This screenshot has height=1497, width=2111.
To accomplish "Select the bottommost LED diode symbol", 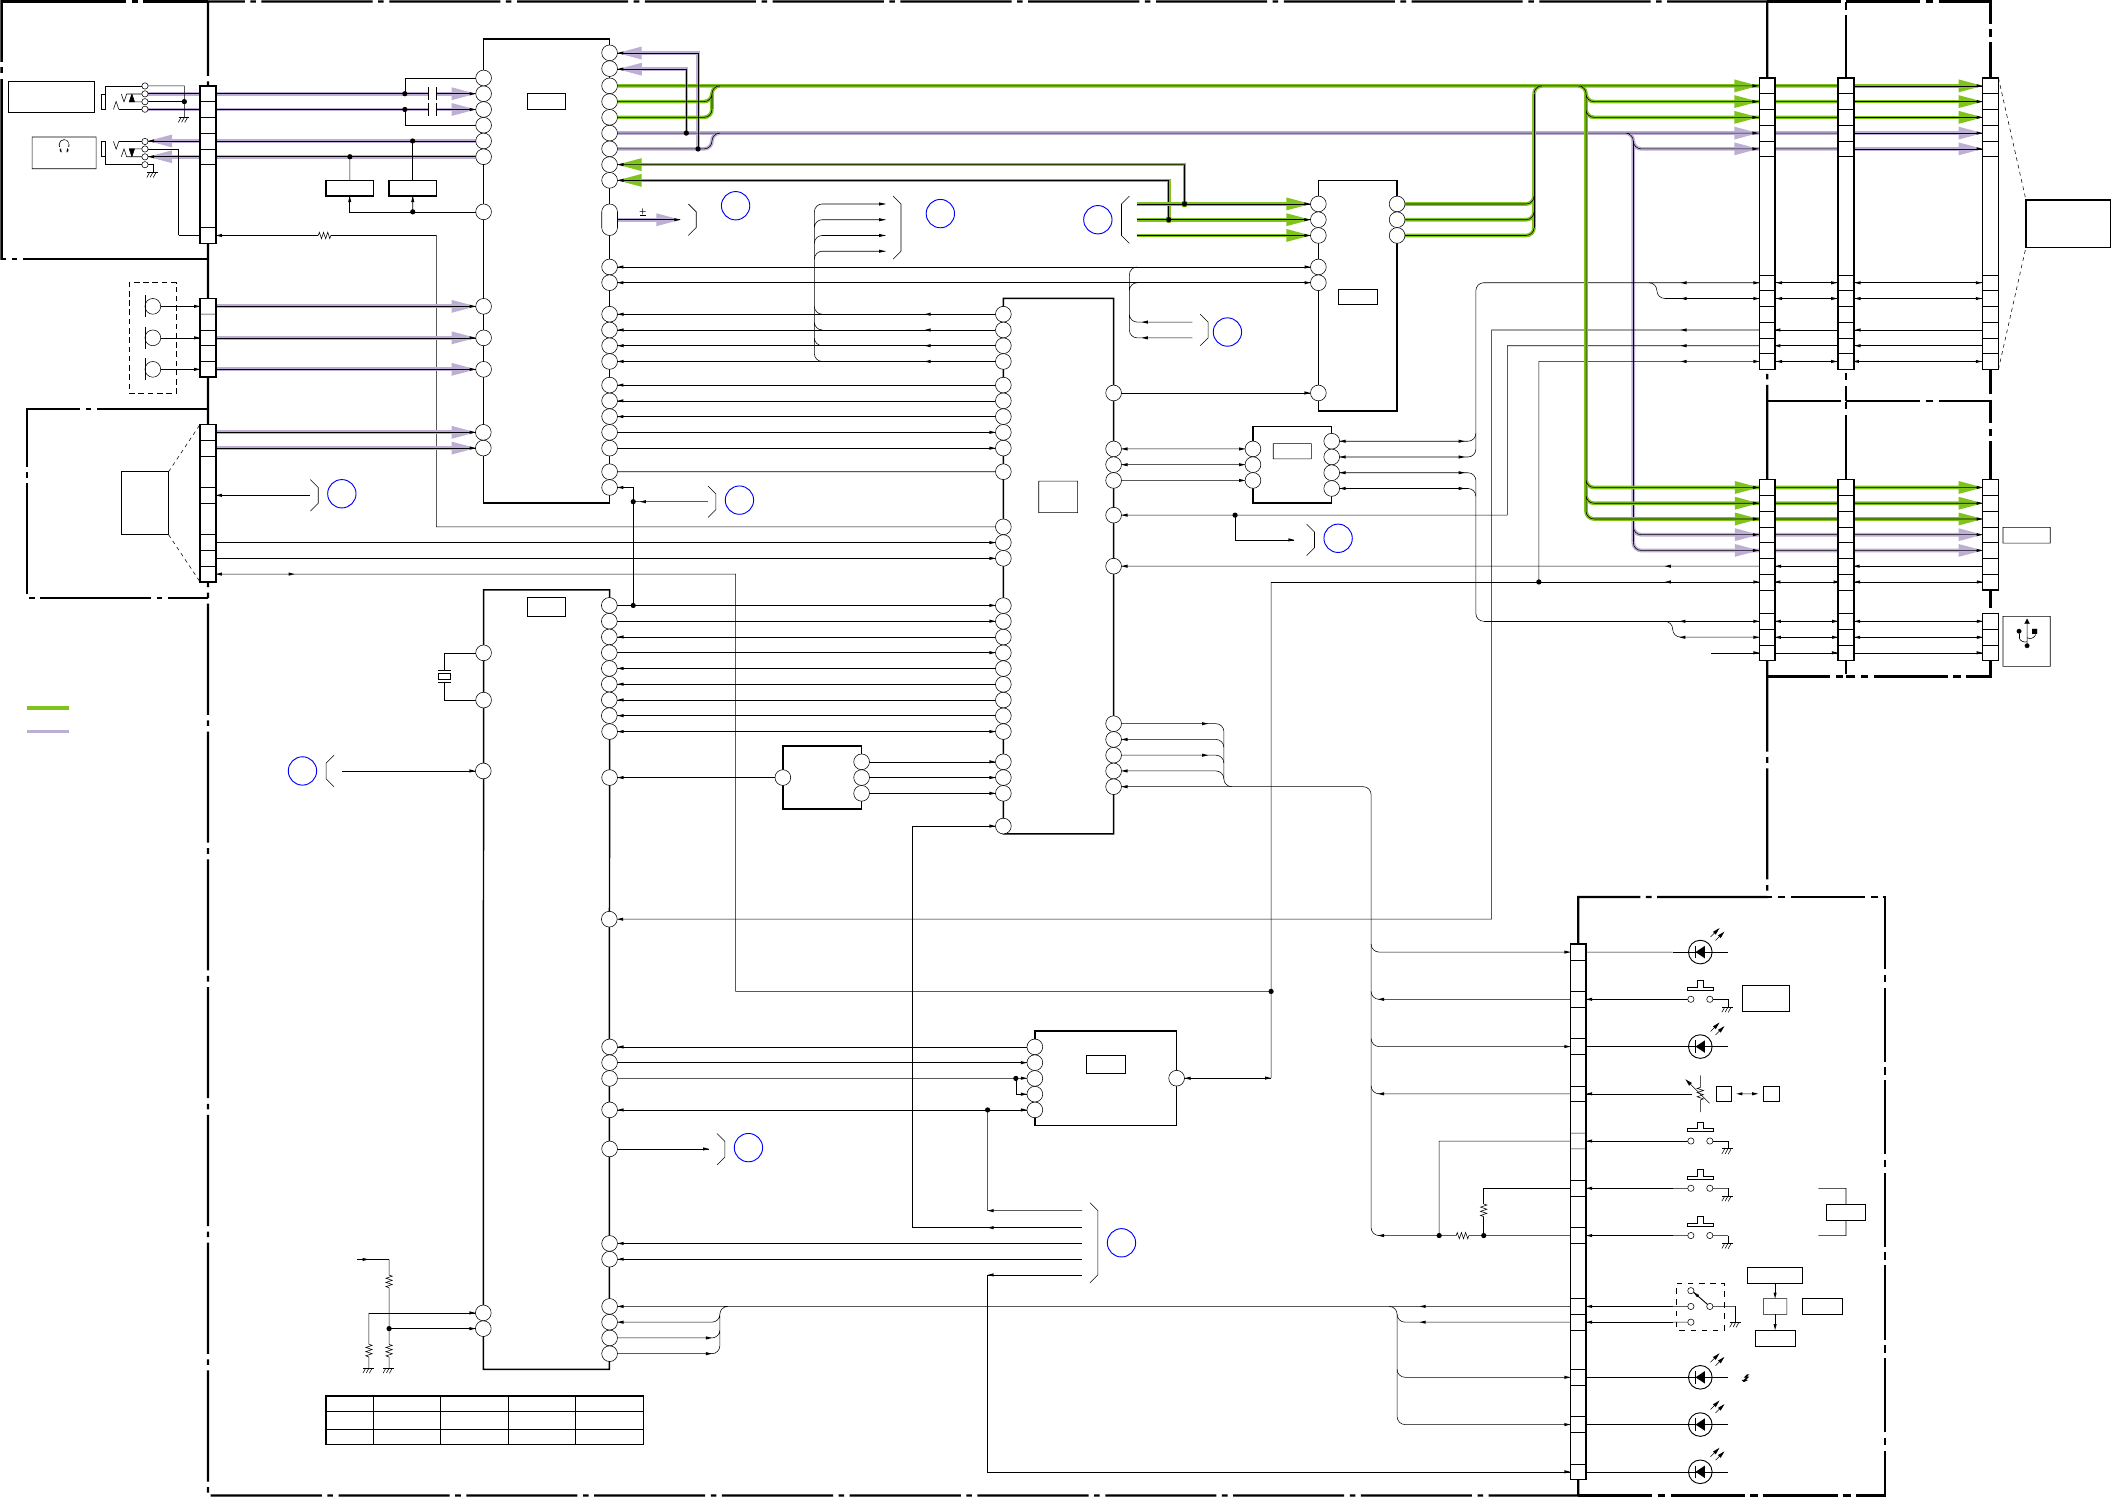I will (x=1700, y=1471).
